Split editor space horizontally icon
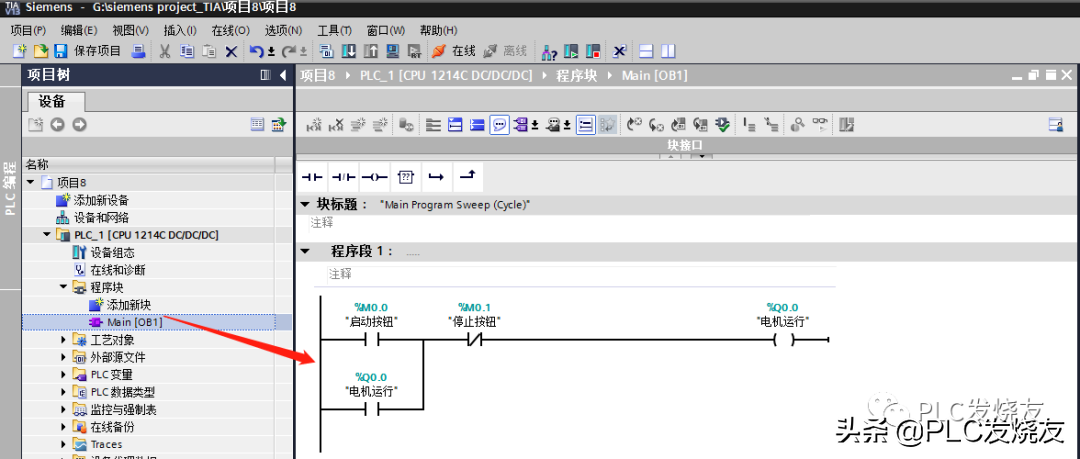 tap(646, 51)
